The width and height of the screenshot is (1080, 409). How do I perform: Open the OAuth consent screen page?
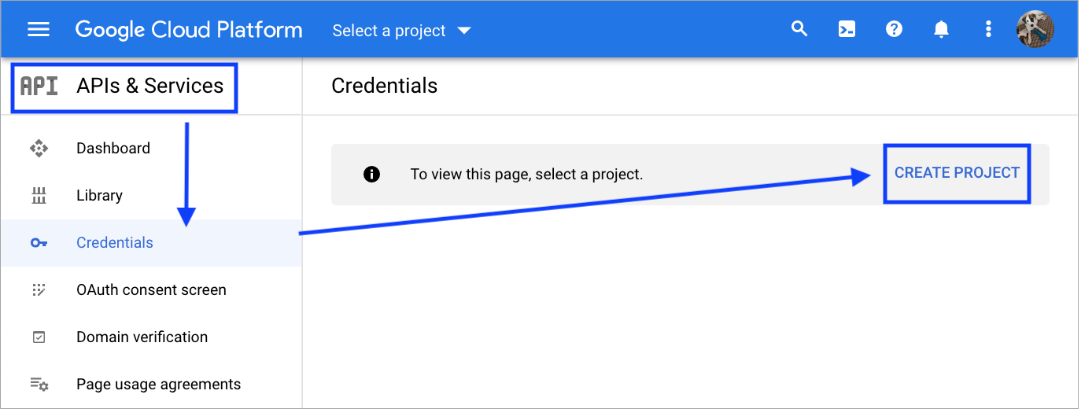tap(152, 290)
